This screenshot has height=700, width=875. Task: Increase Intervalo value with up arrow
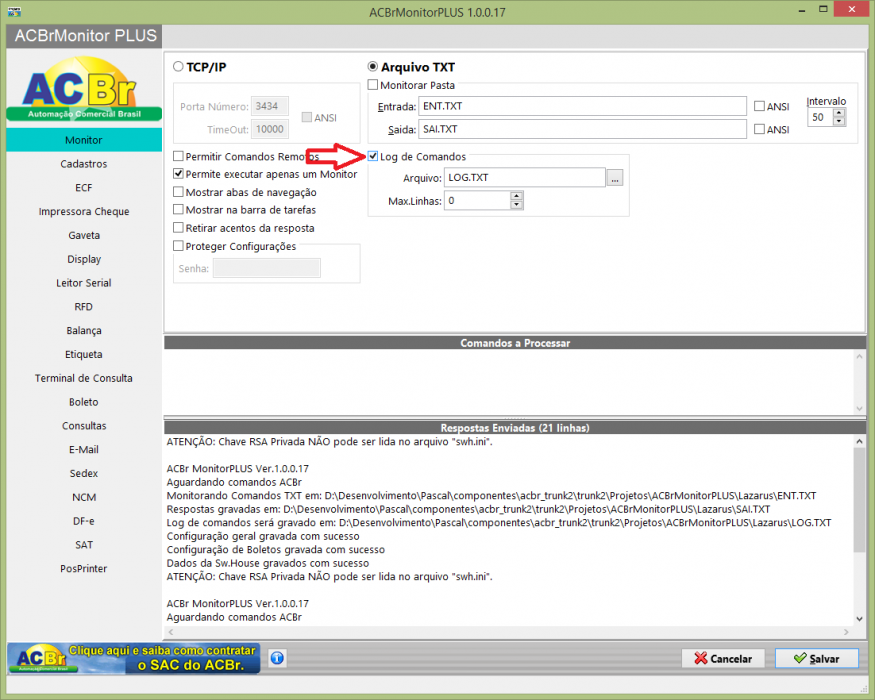839,113
